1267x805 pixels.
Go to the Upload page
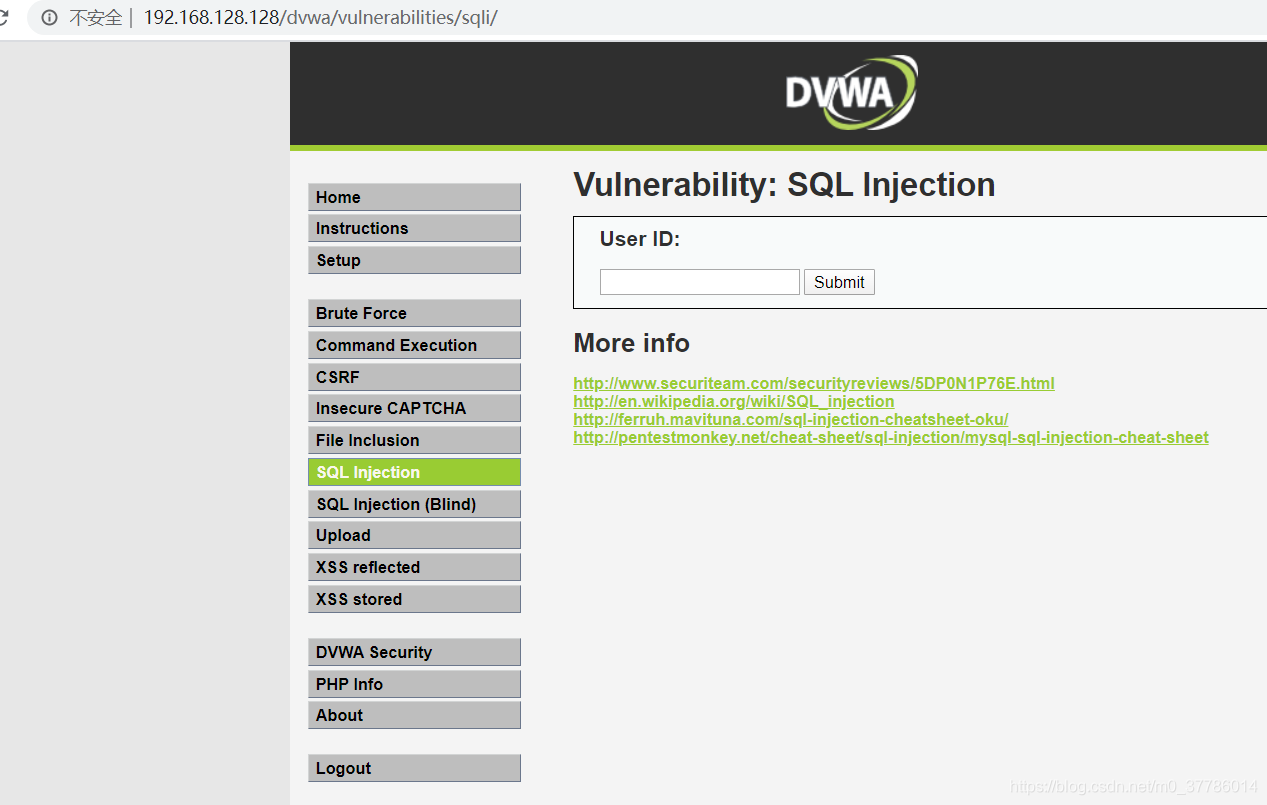[x=414, y=535]
